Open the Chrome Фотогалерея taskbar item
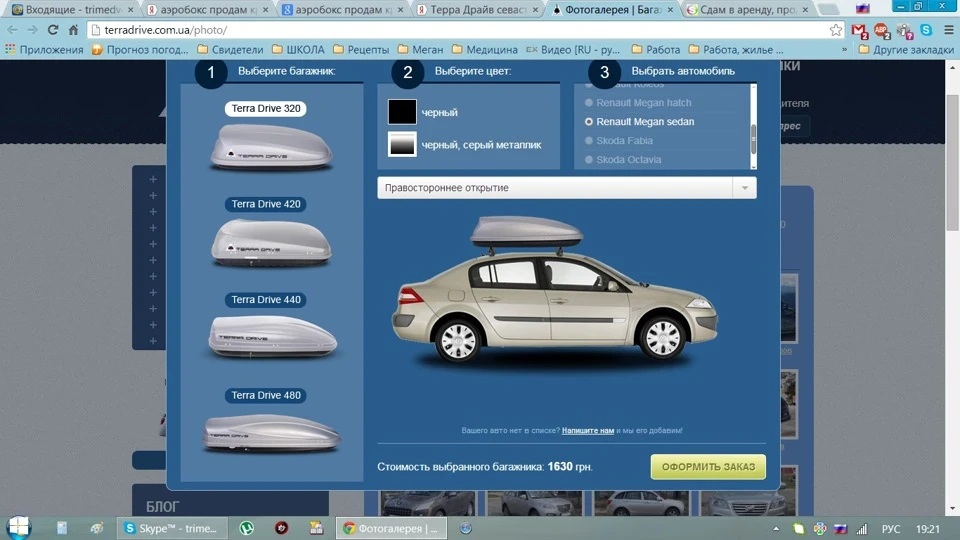Image resolution: width=960 pixels, height=540 pixels. (391, 528)
